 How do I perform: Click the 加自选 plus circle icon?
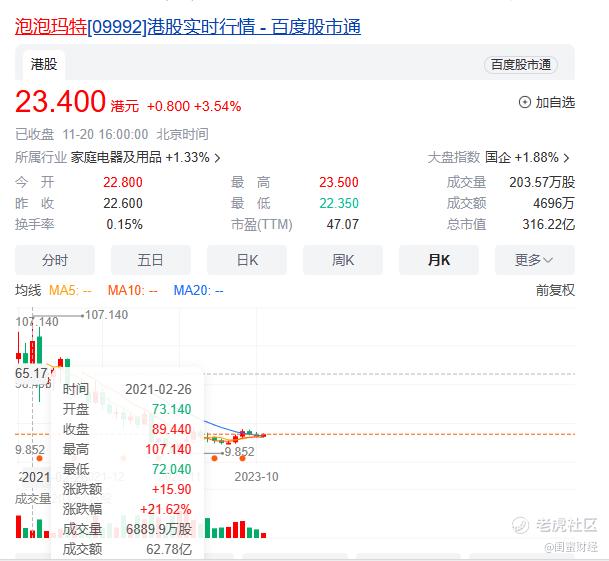(524, 102)
